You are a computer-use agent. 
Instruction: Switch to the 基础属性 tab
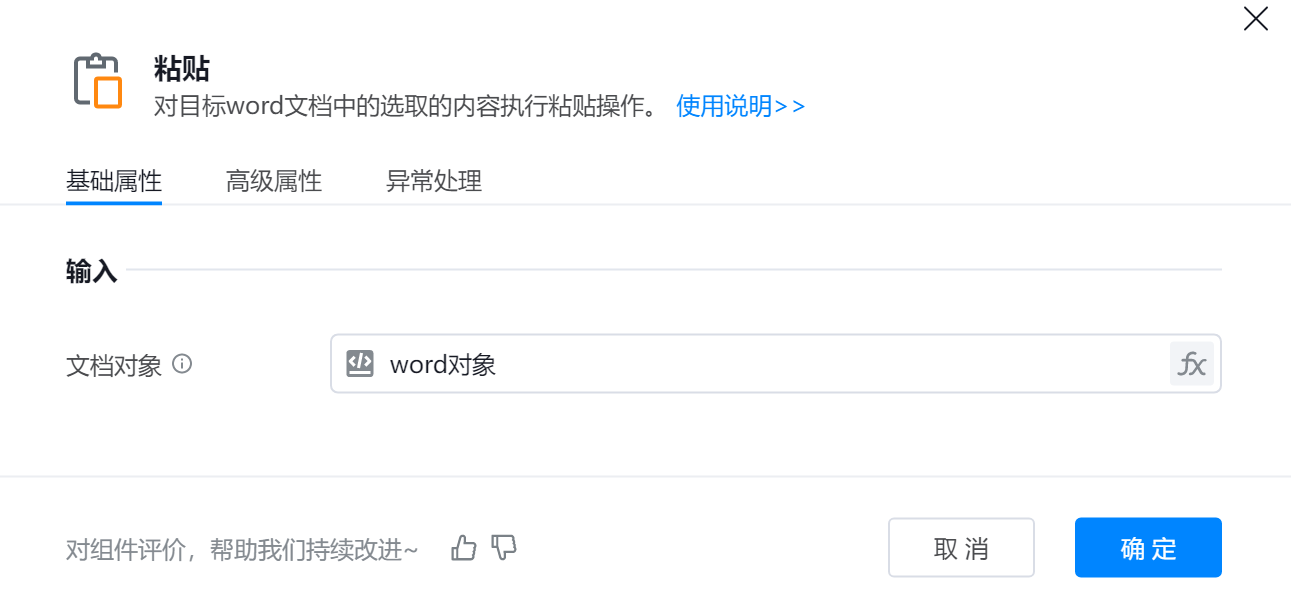pyautogui.click(x=114, y=181)
